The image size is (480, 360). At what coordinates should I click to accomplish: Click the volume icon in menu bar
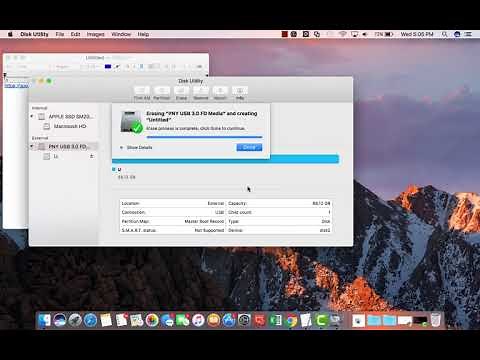365,34
